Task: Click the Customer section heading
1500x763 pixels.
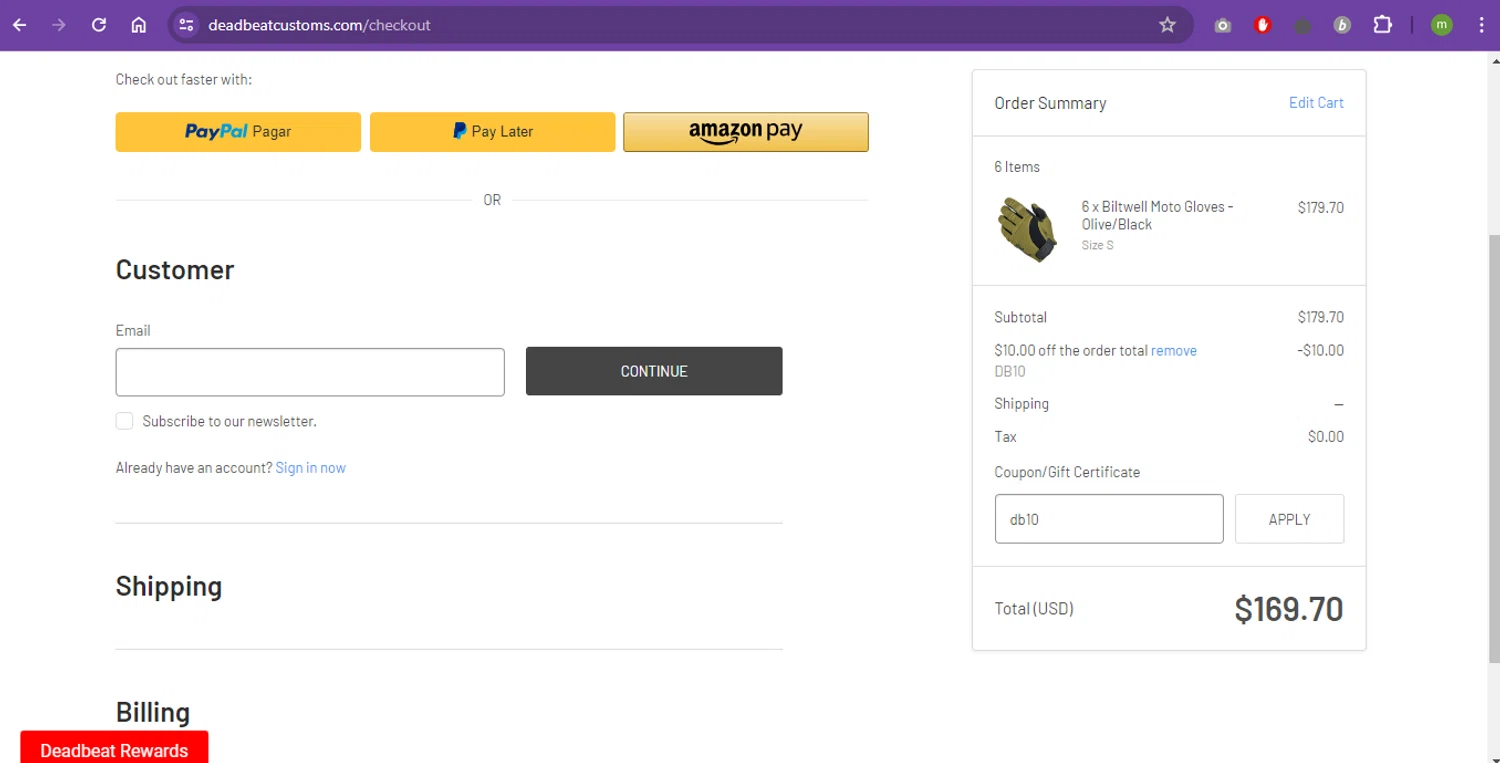Action: pos(175,270)
